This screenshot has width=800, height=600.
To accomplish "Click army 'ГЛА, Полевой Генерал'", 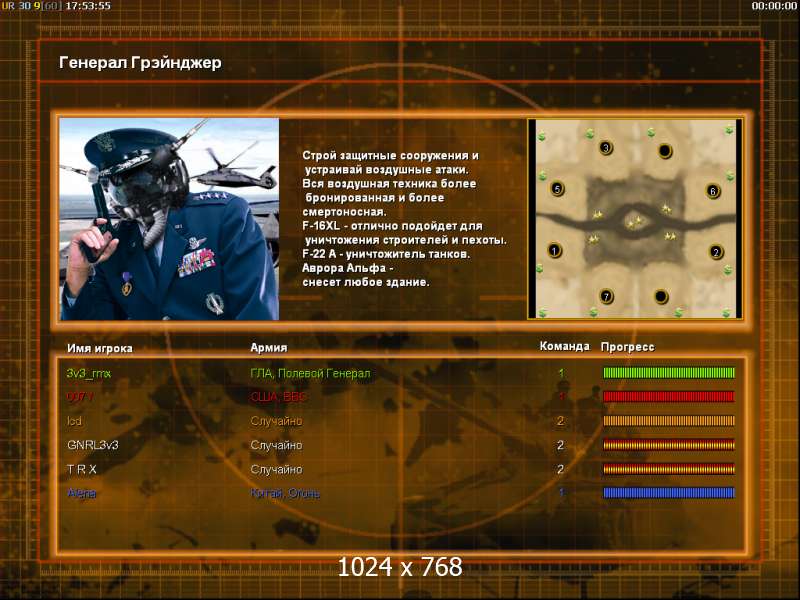I will point(310,373).
